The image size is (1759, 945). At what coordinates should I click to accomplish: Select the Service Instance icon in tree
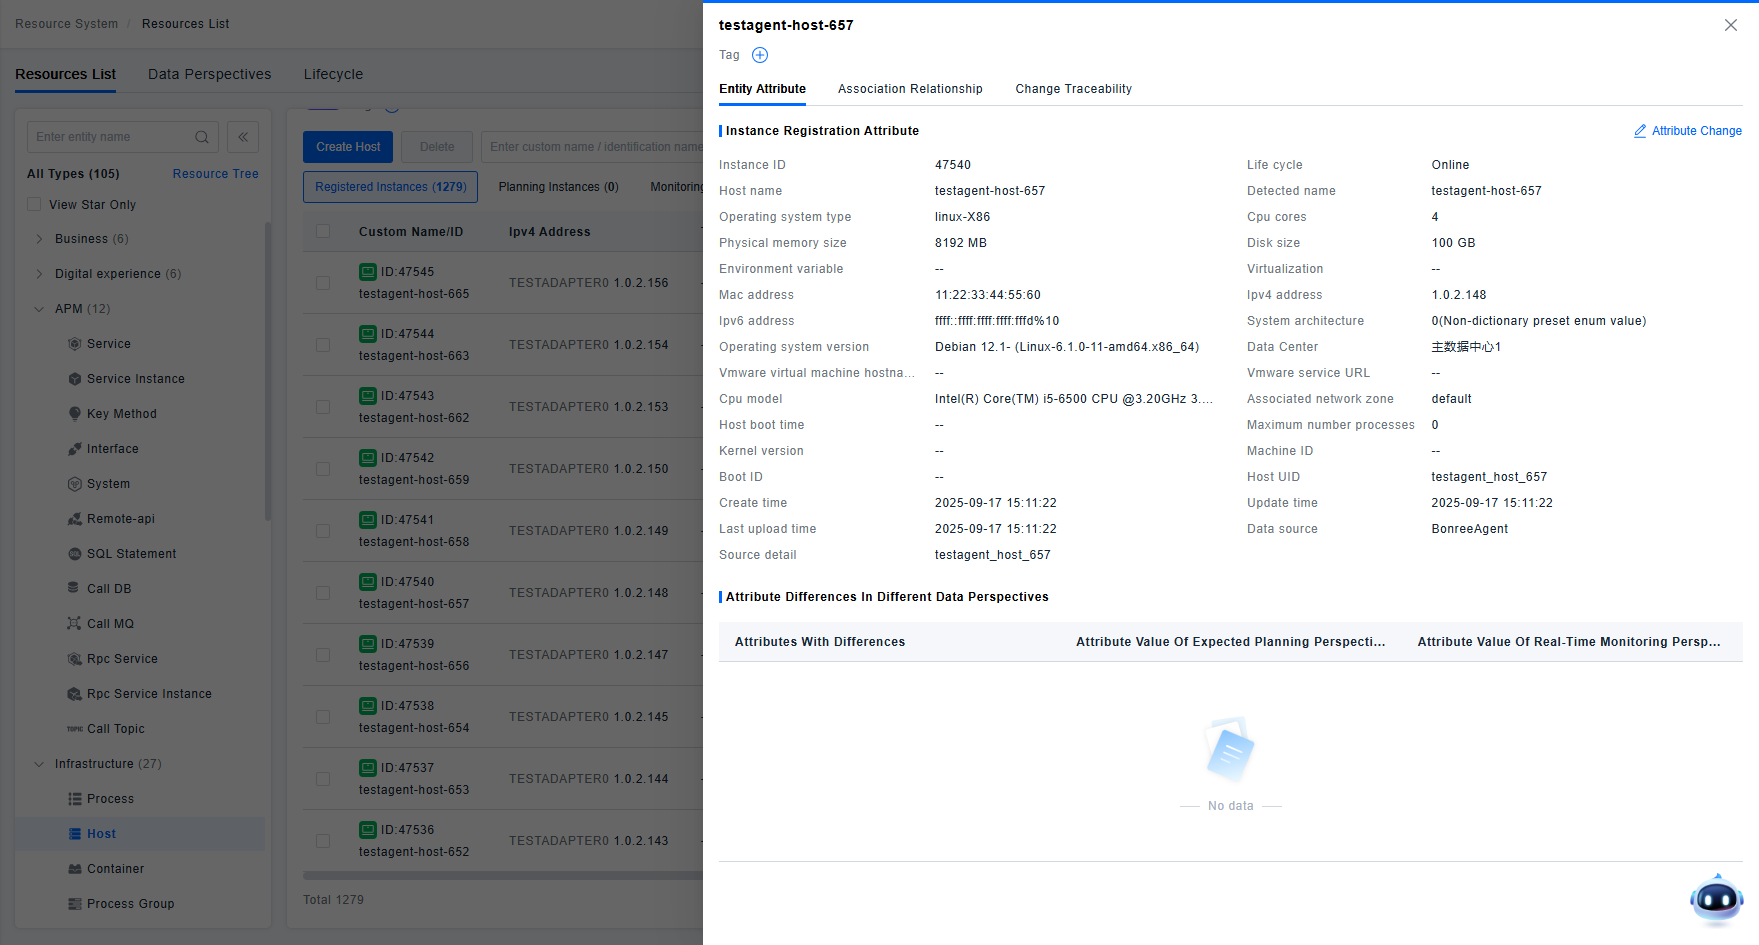tap(74, 379)
